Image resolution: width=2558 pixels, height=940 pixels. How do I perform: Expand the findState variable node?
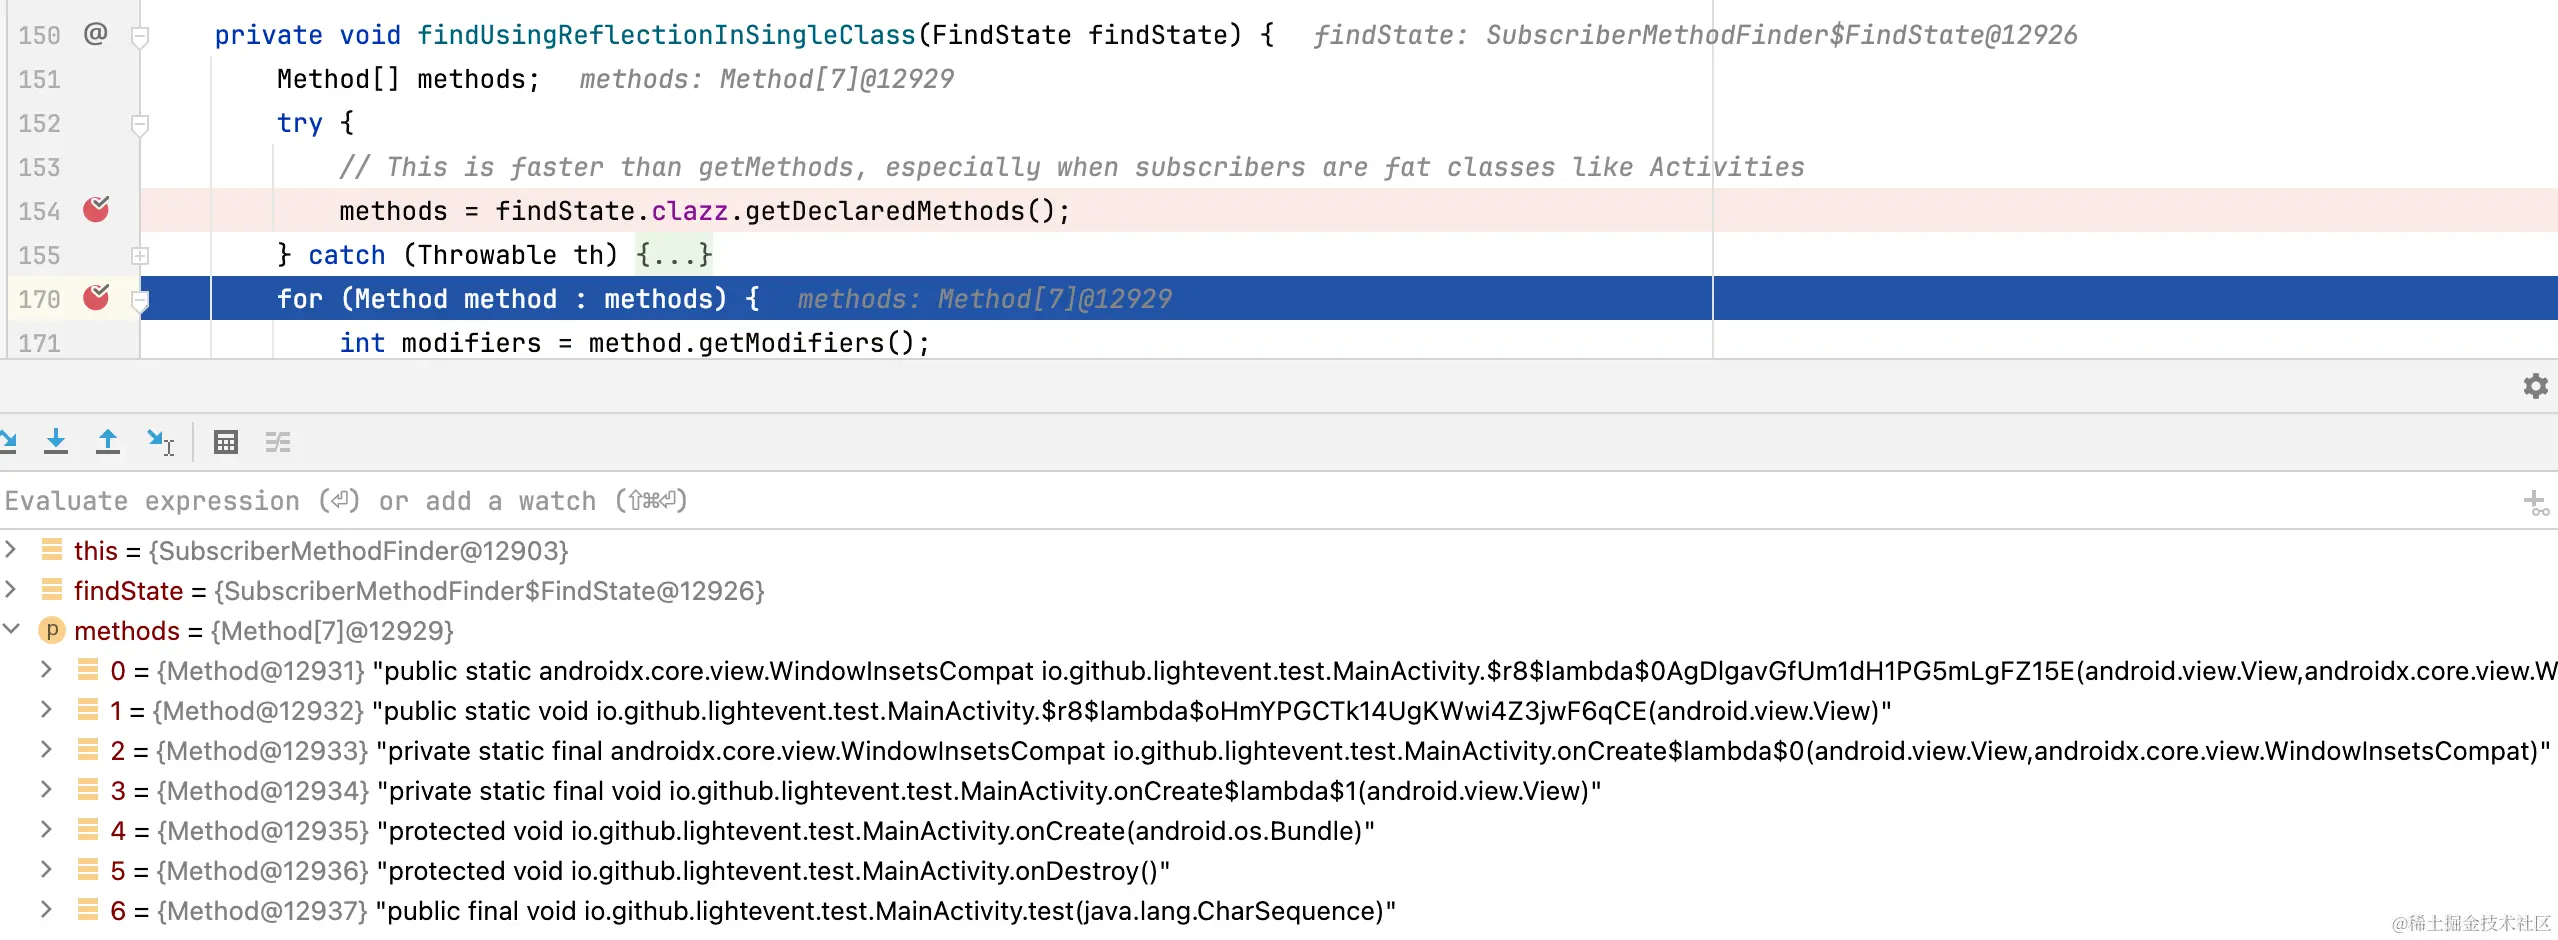tap(11, 589)
